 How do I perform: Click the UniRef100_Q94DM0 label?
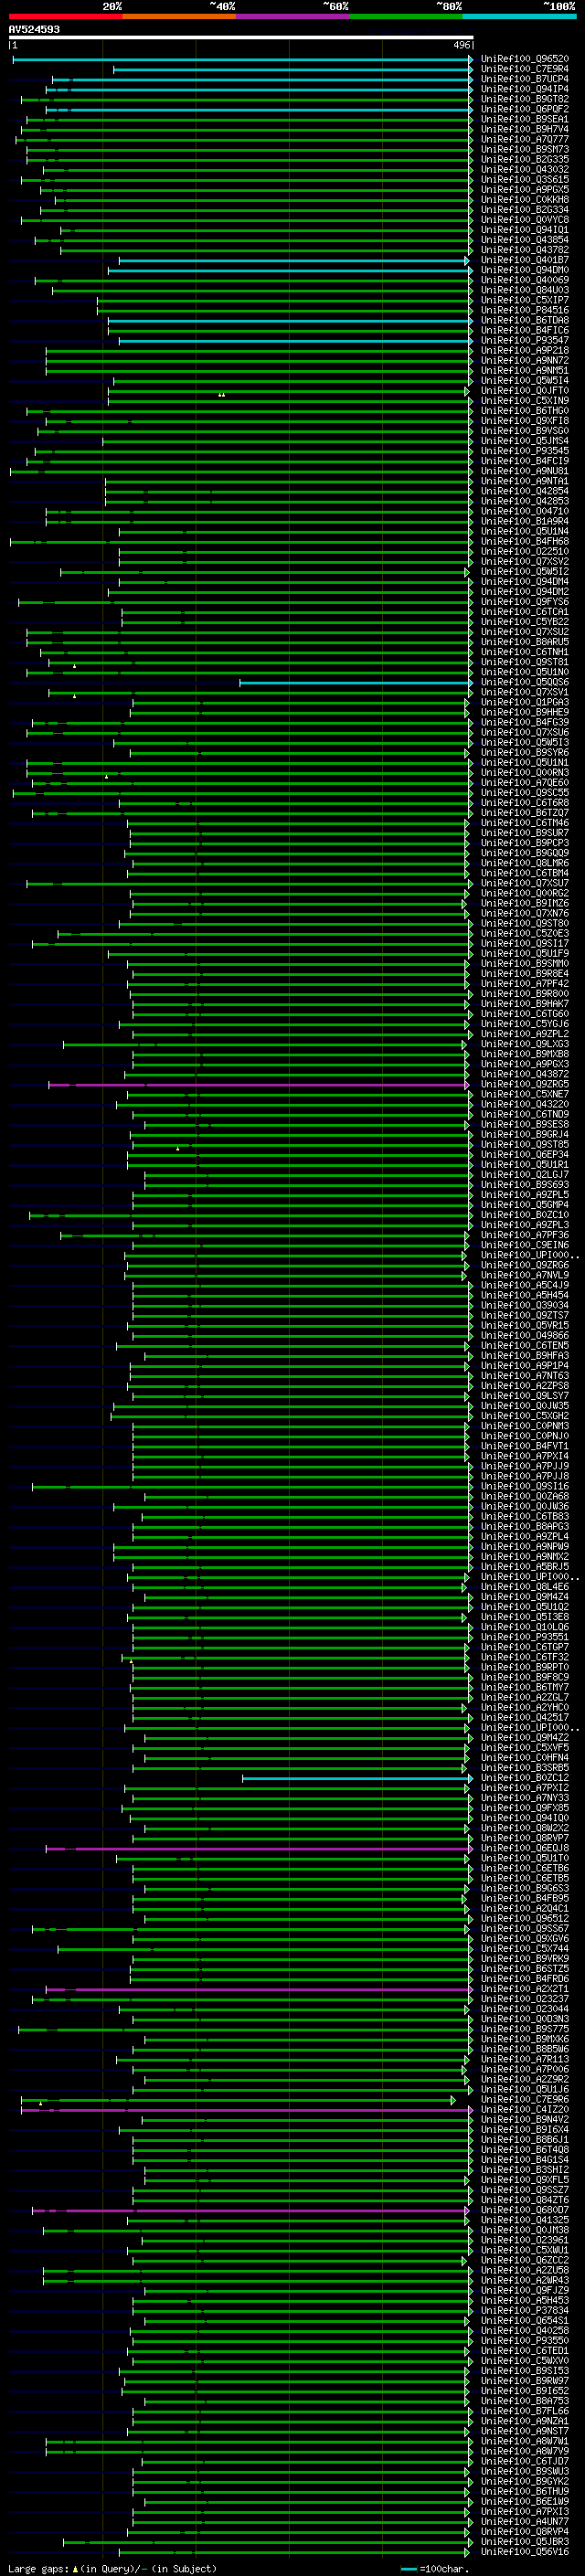click(524, 270)
